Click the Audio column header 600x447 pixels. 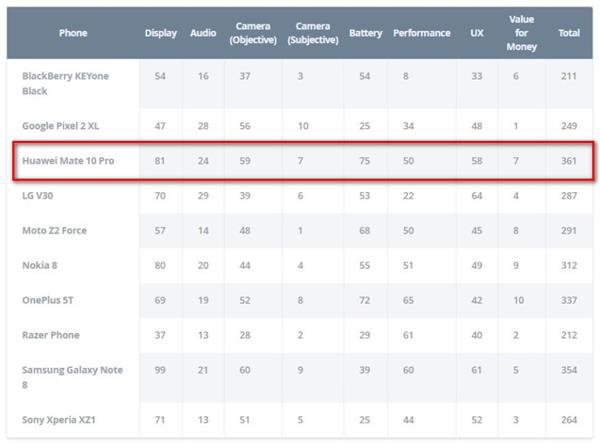click(204, 33)
